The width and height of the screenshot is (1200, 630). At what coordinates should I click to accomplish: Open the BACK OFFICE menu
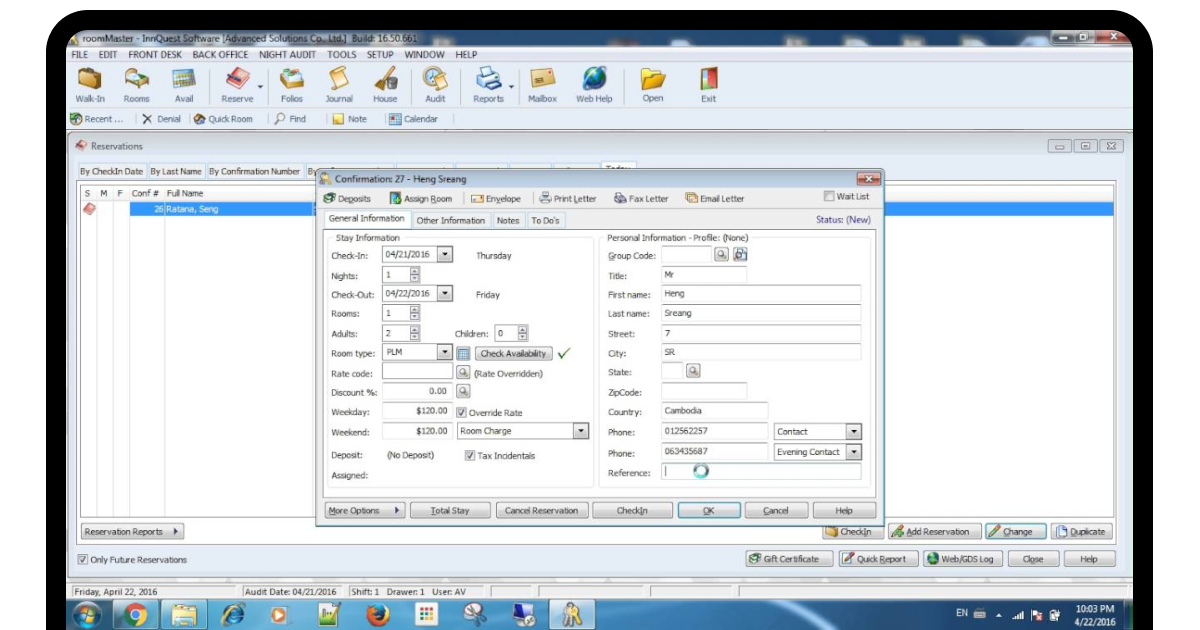point(220,55)
